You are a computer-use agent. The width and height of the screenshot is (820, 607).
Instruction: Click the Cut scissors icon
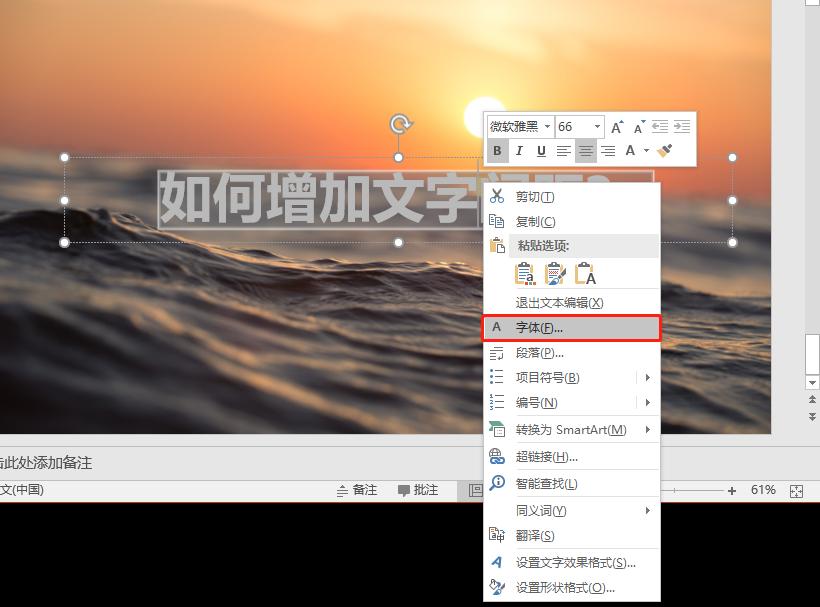[497, 197]
